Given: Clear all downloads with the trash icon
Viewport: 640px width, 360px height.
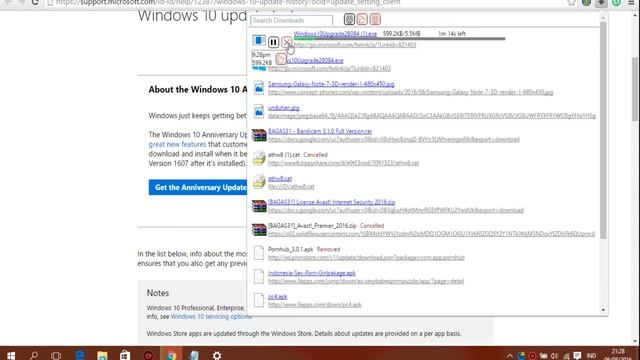Looking at the screenshot, I should [x=375, y=19].
